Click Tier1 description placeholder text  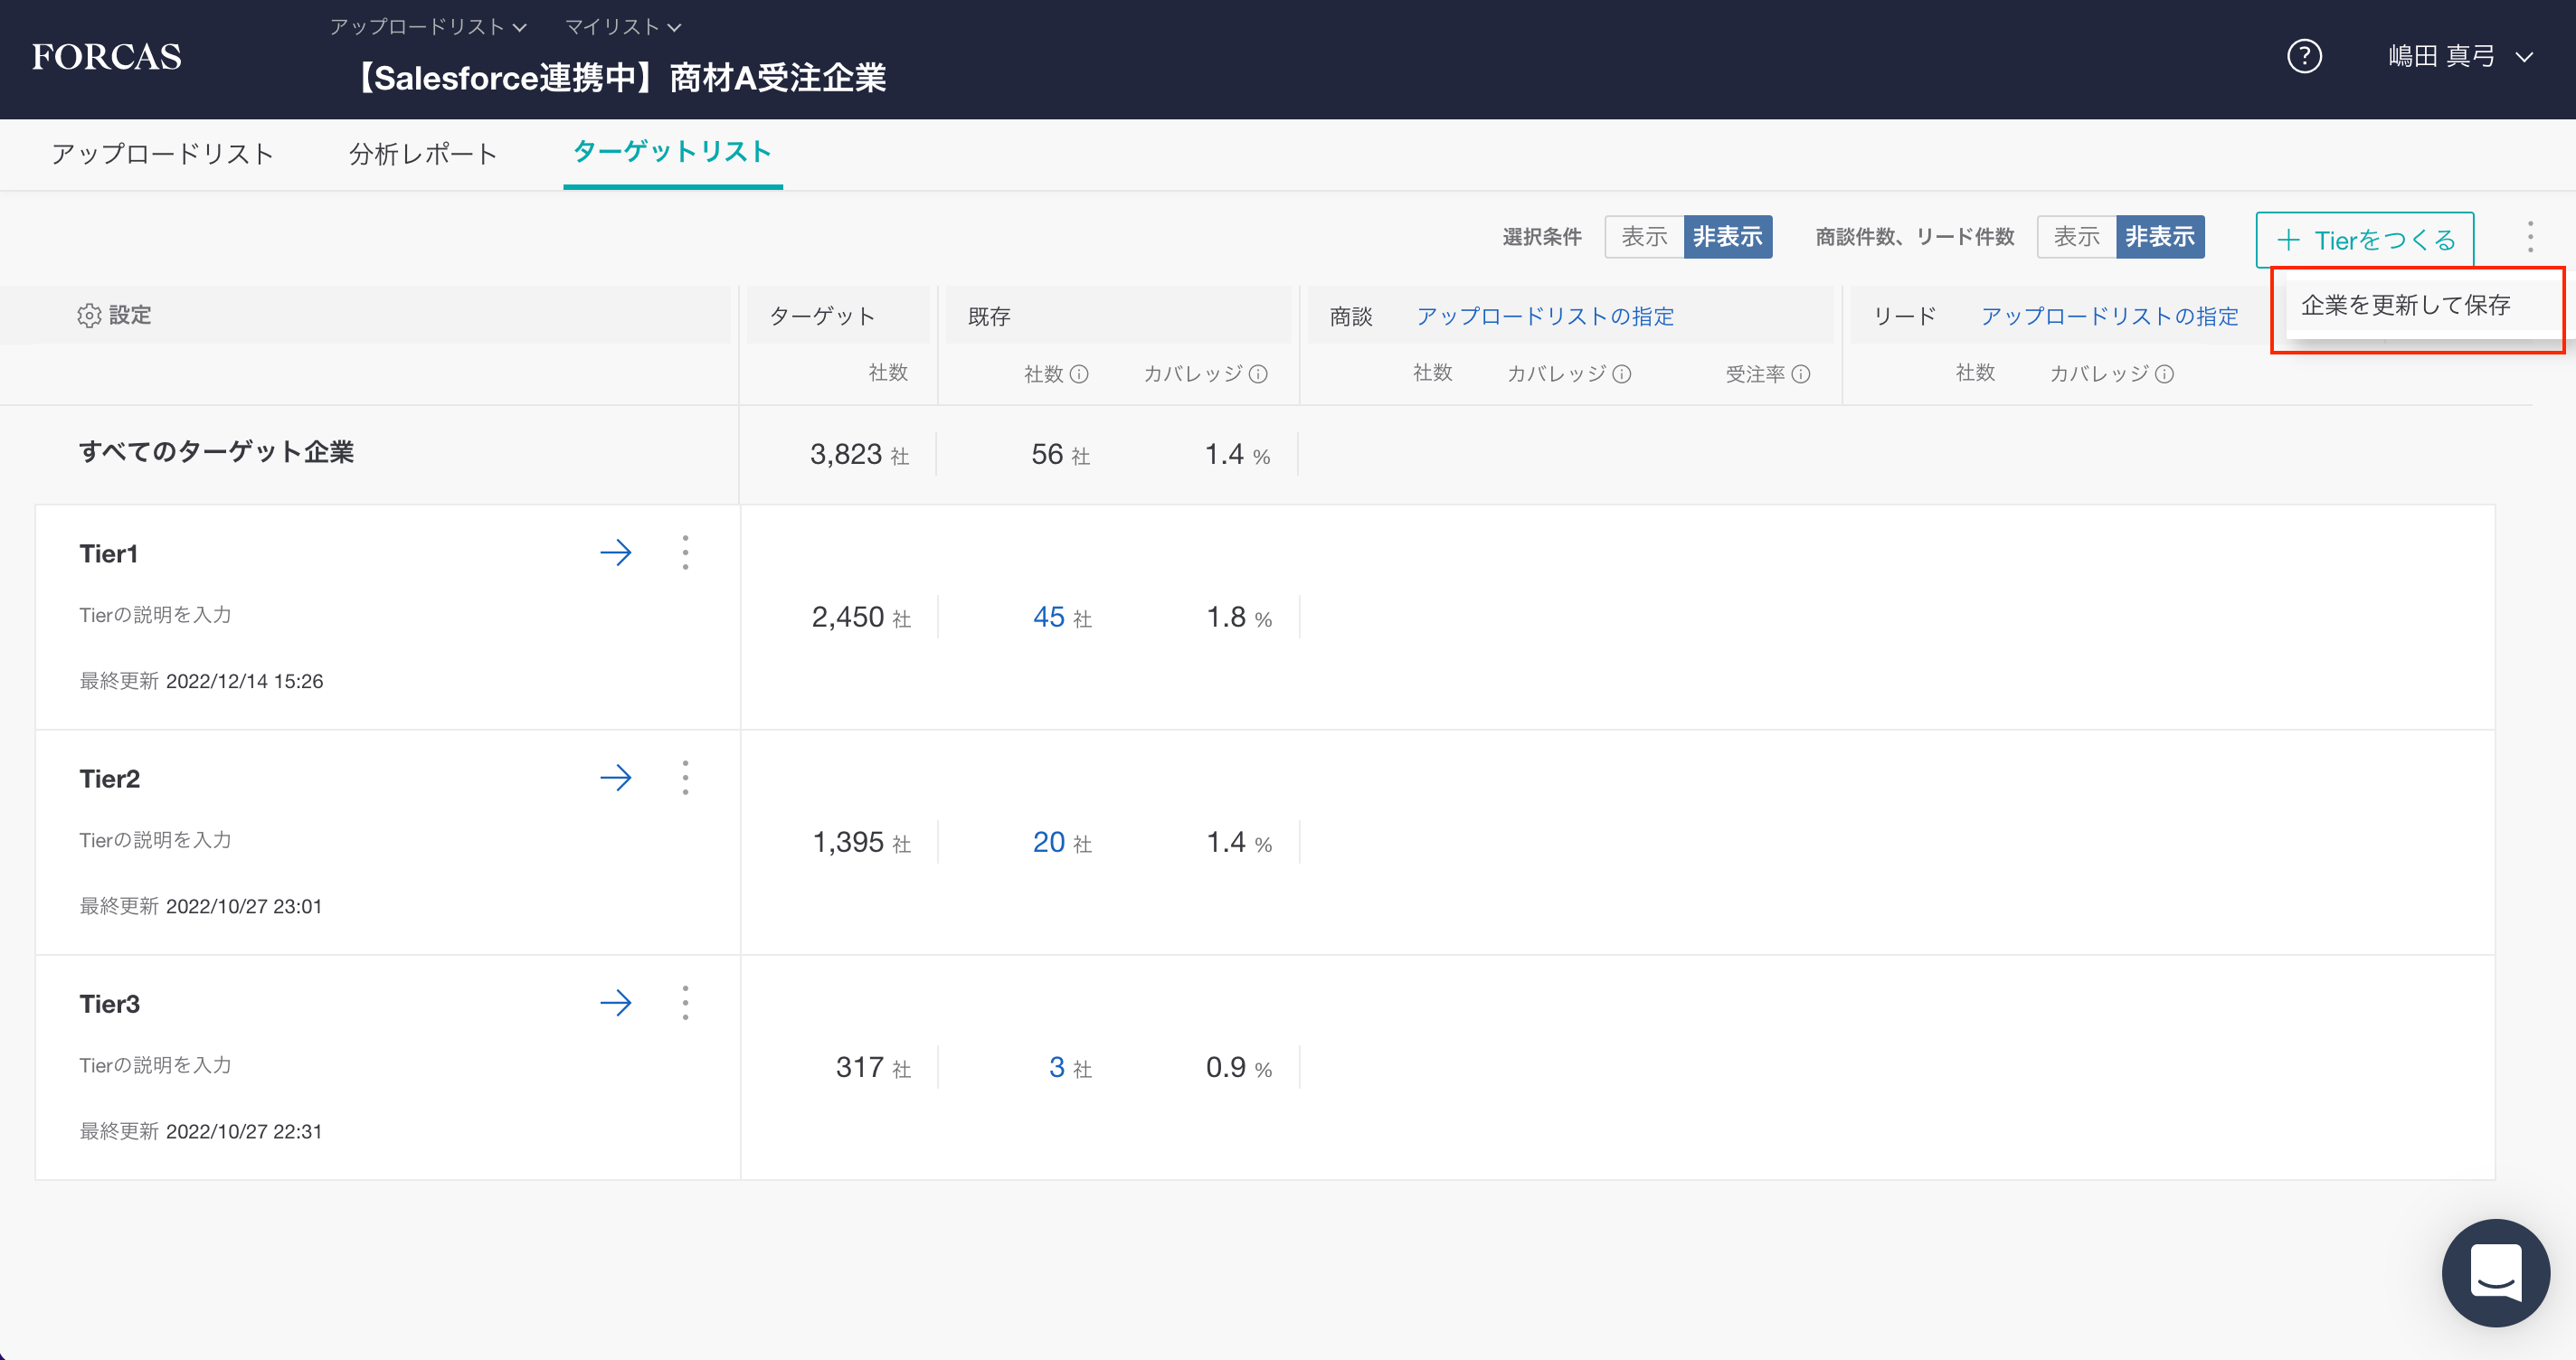click(x=155, y=615)
